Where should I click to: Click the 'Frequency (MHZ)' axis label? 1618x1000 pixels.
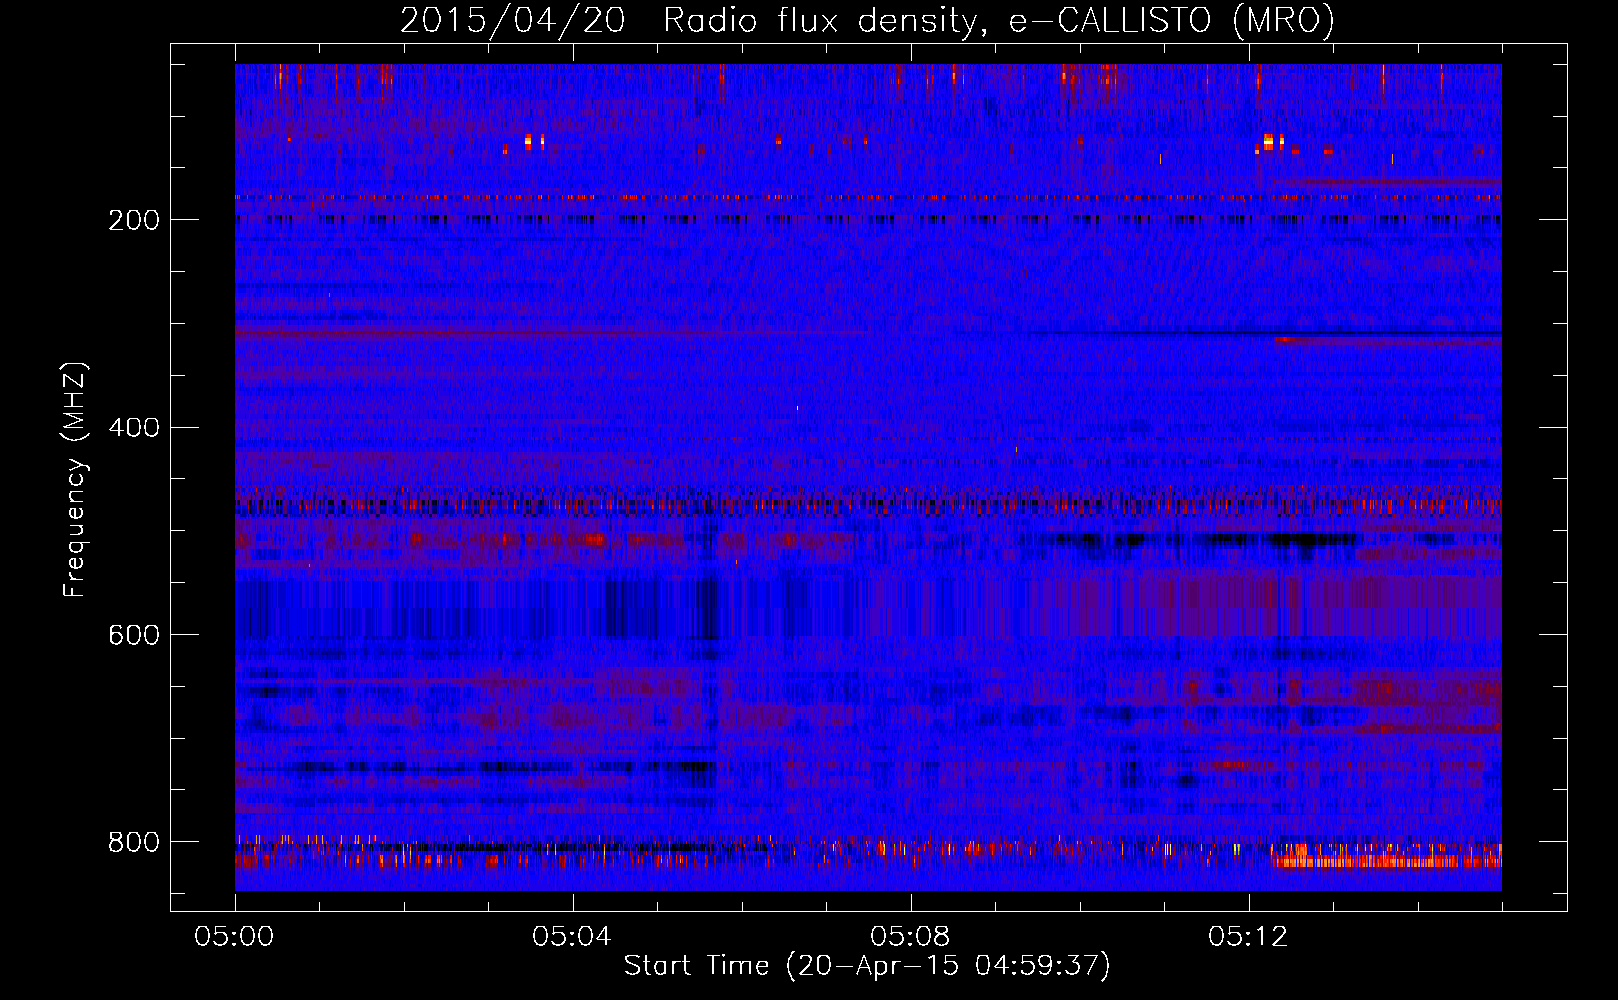pos(75,480)
